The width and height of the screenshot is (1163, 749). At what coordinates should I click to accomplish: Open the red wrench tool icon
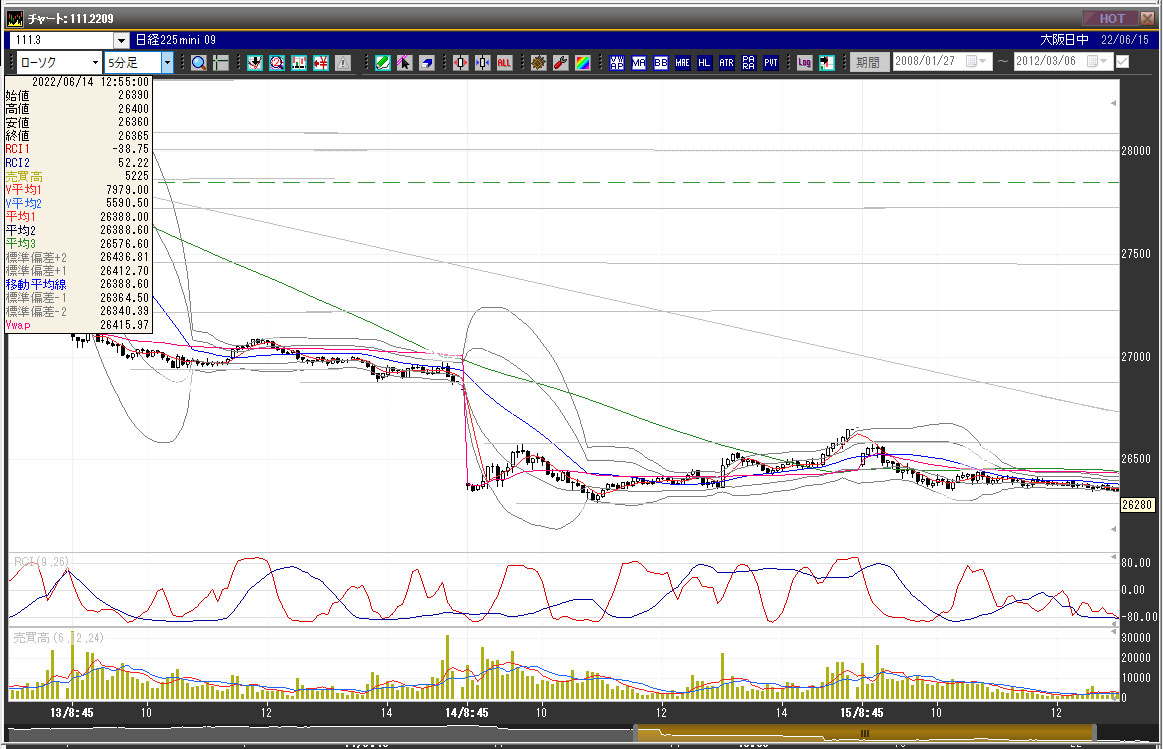coord(561,63)
